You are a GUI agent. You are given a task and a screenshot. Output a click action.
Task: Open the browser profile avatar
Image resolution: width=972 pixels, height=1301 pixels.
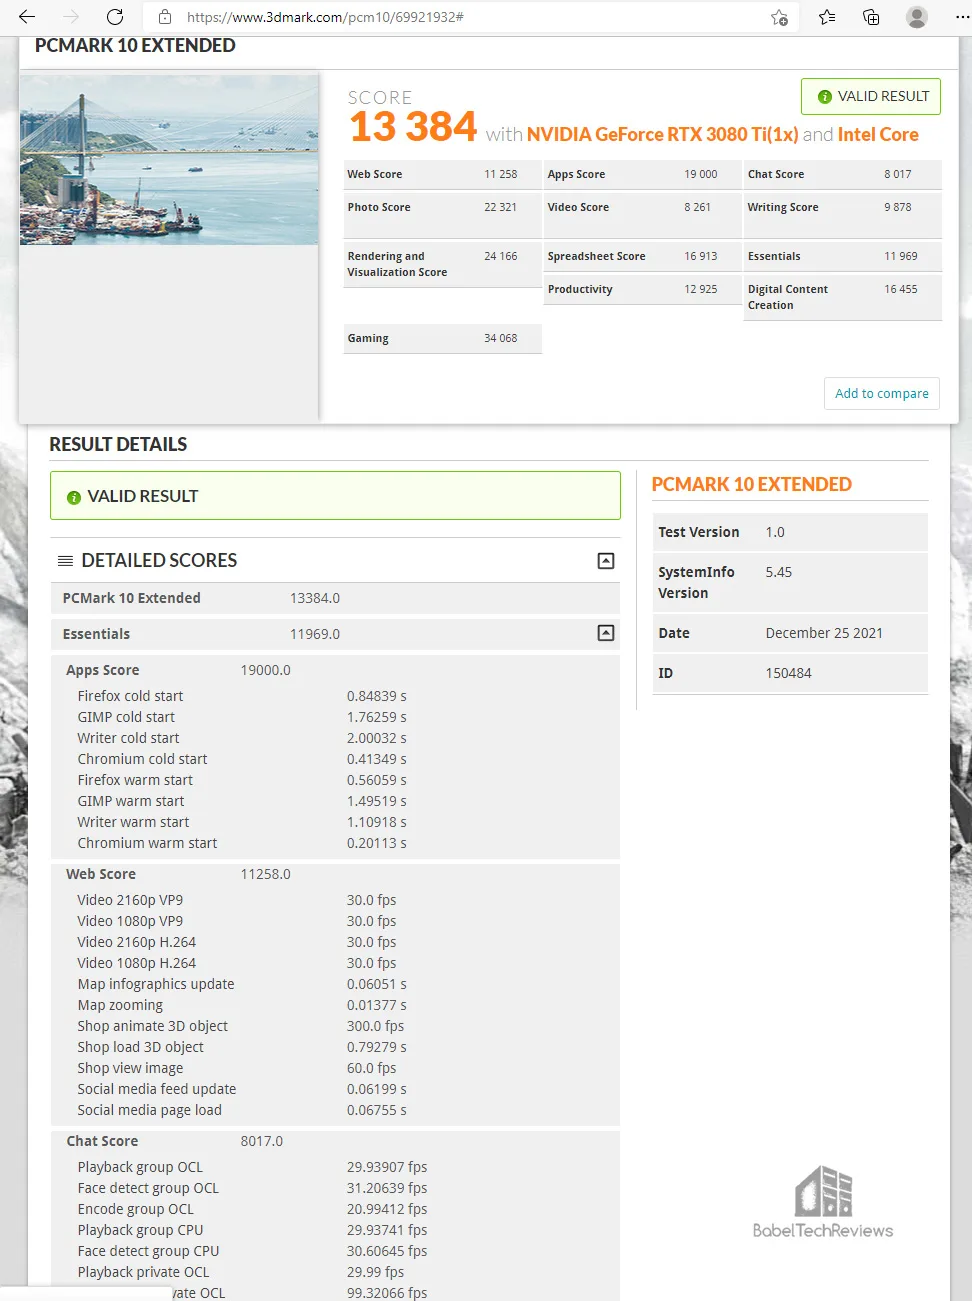point(916,17)
